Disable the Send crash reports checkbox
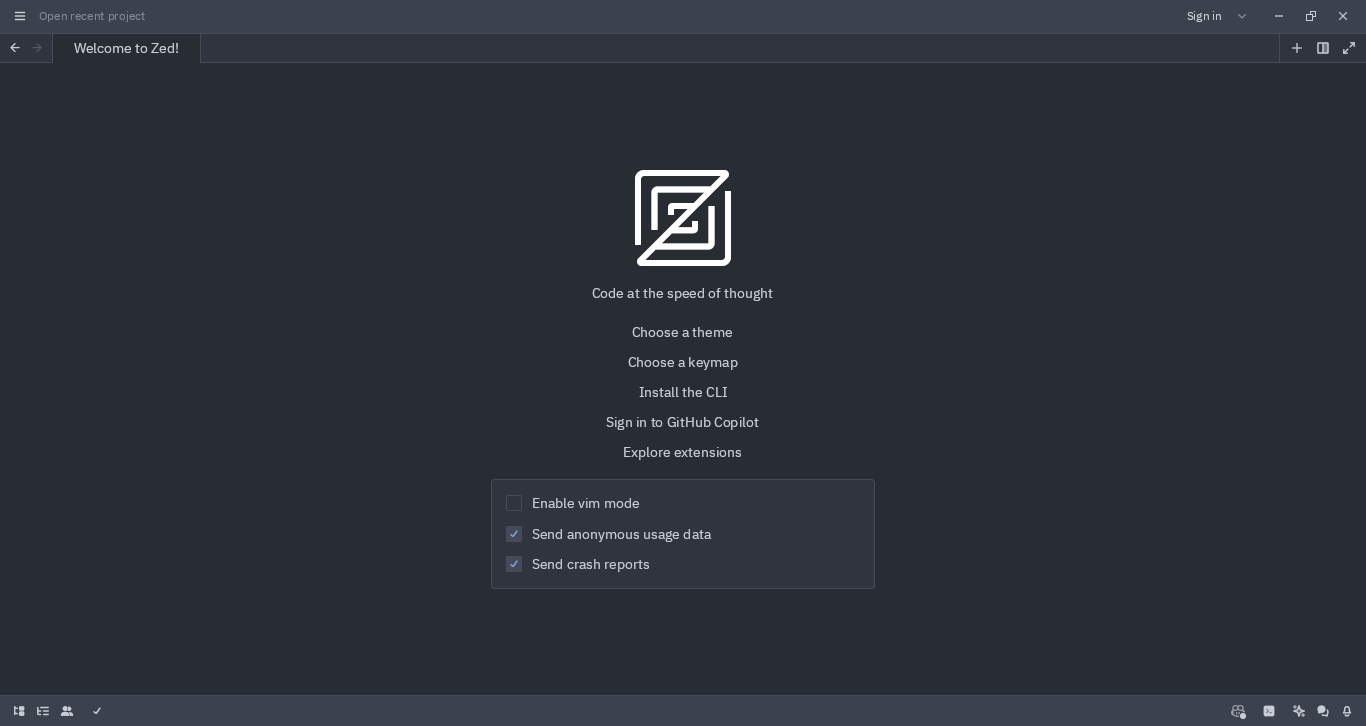 514,564
